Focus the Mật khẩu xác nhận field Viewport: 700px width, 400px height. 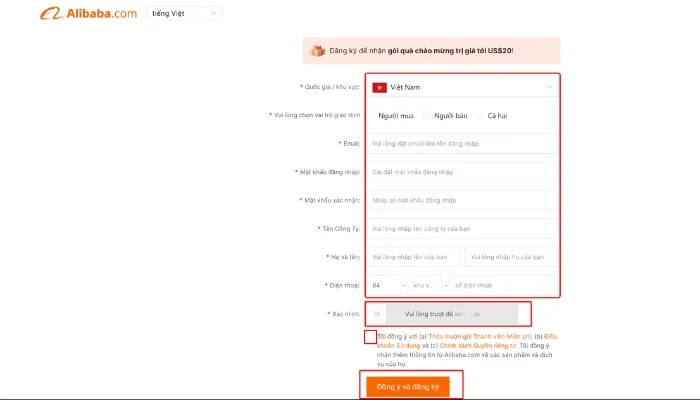(462, 200)
